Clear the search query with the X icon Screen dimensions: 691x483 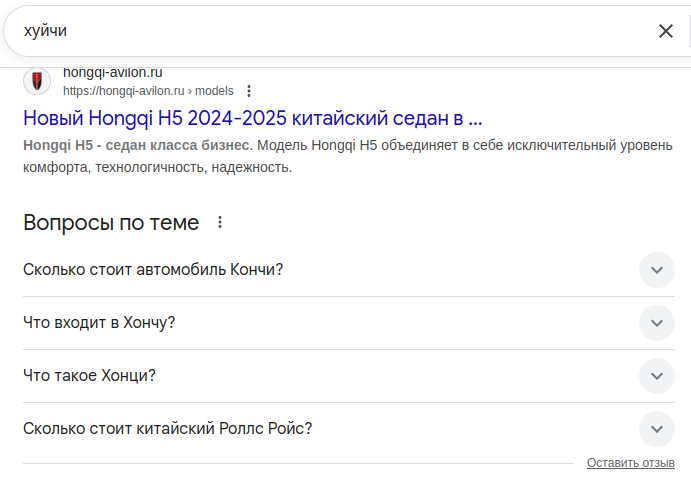665,31
